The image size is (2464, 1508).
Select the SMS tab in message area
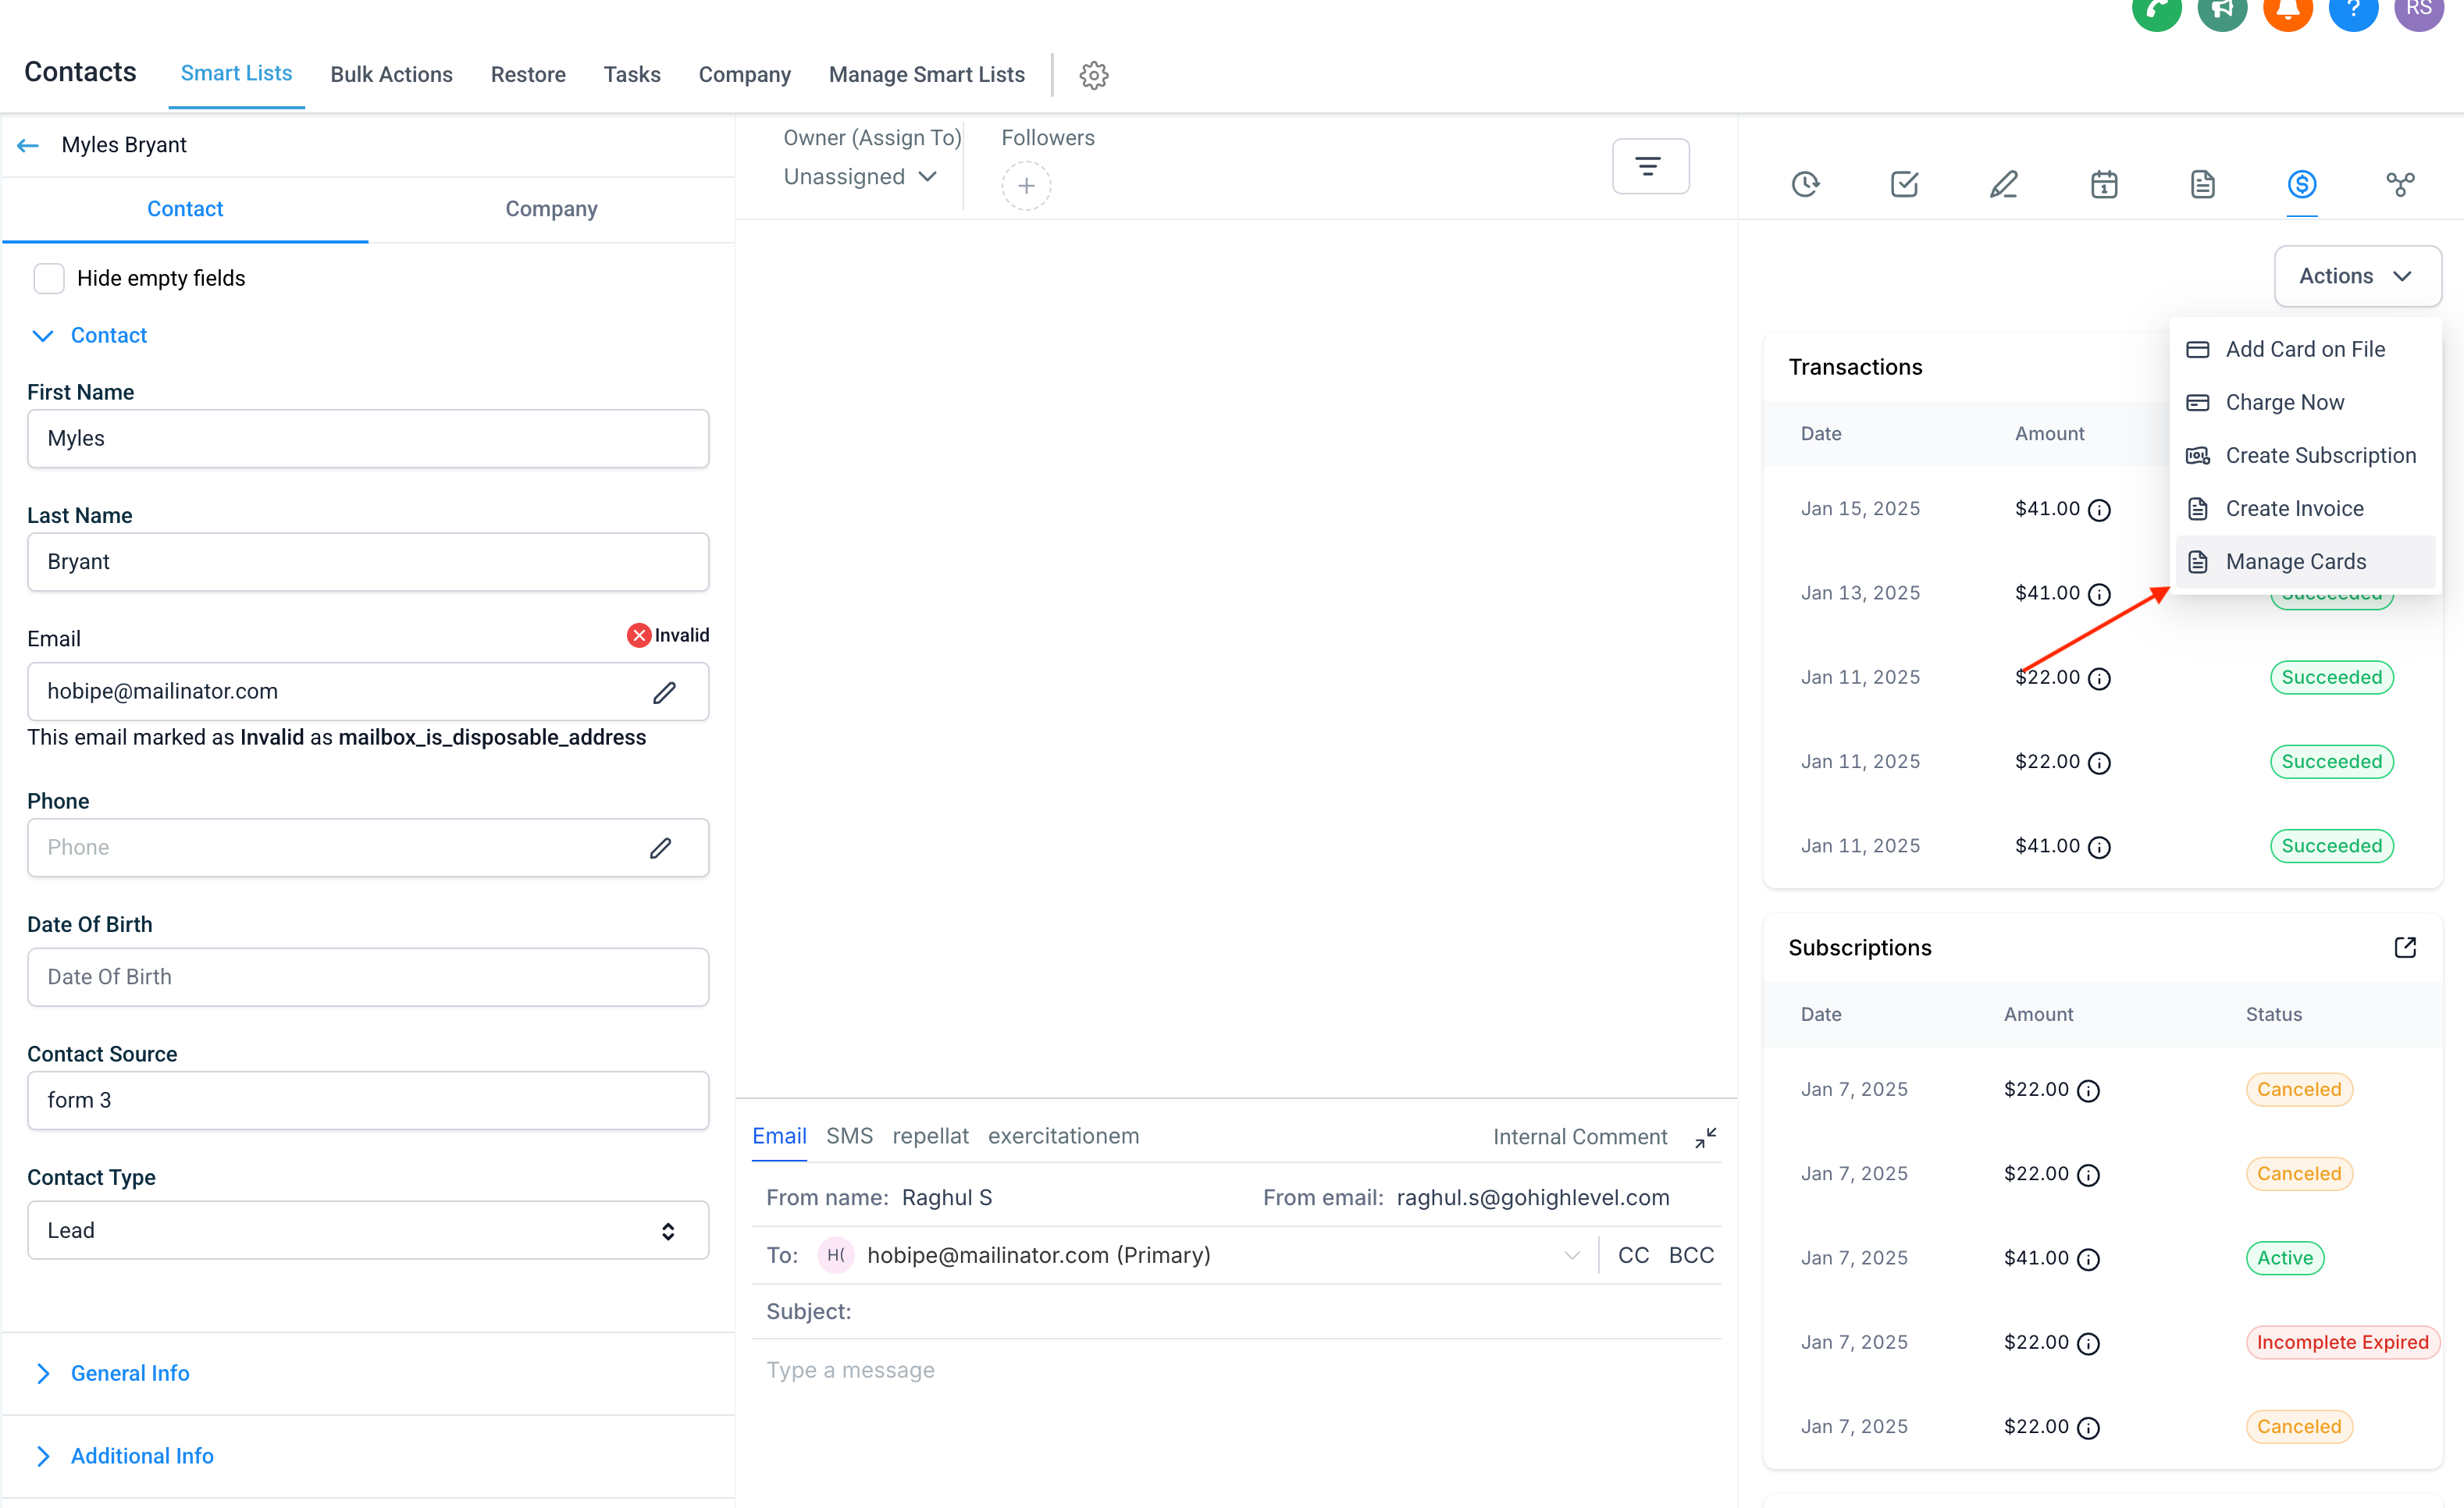[x=850, y=1135]
